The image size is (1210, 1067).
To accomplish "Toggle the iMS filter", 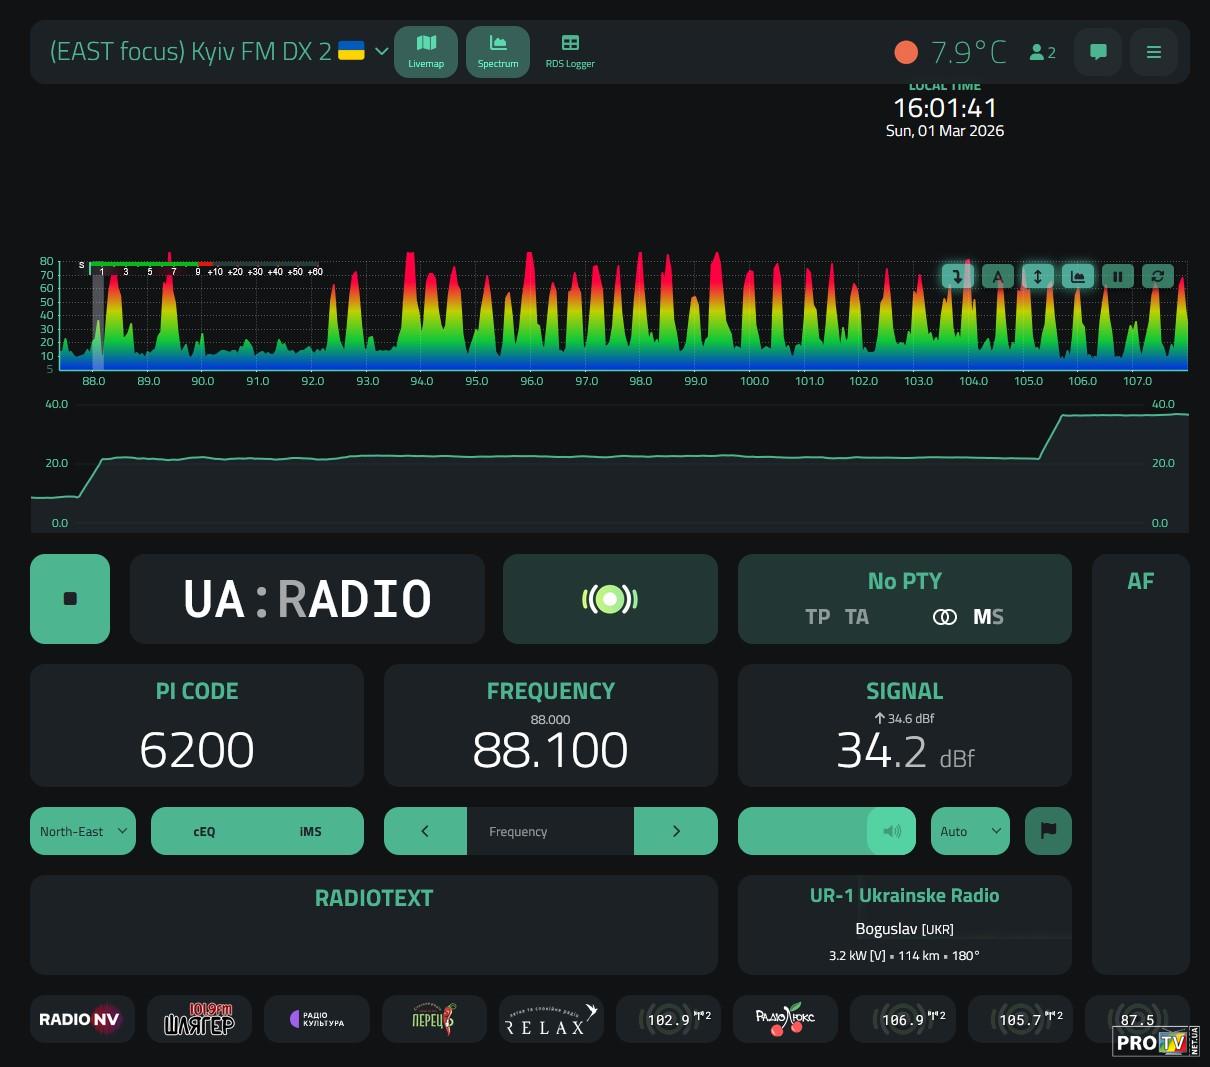I will click(310, 831).
